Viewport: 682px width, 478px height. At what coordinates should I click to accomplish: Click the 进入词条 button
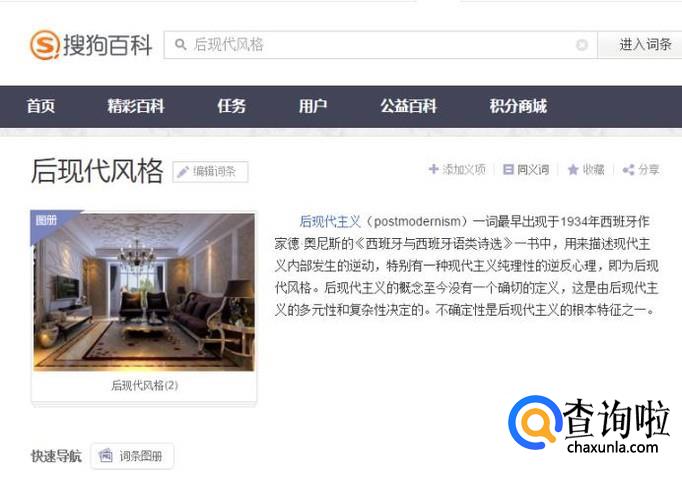click(x=640, y=44)
